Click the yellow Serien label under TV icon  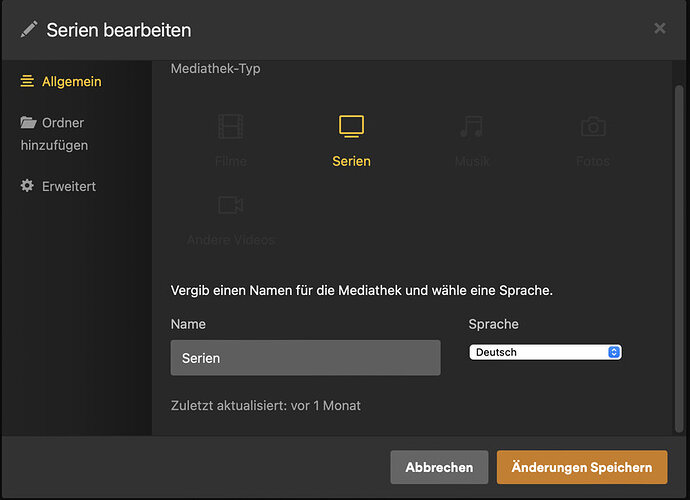pyautogui.click(x=351, y=161)
